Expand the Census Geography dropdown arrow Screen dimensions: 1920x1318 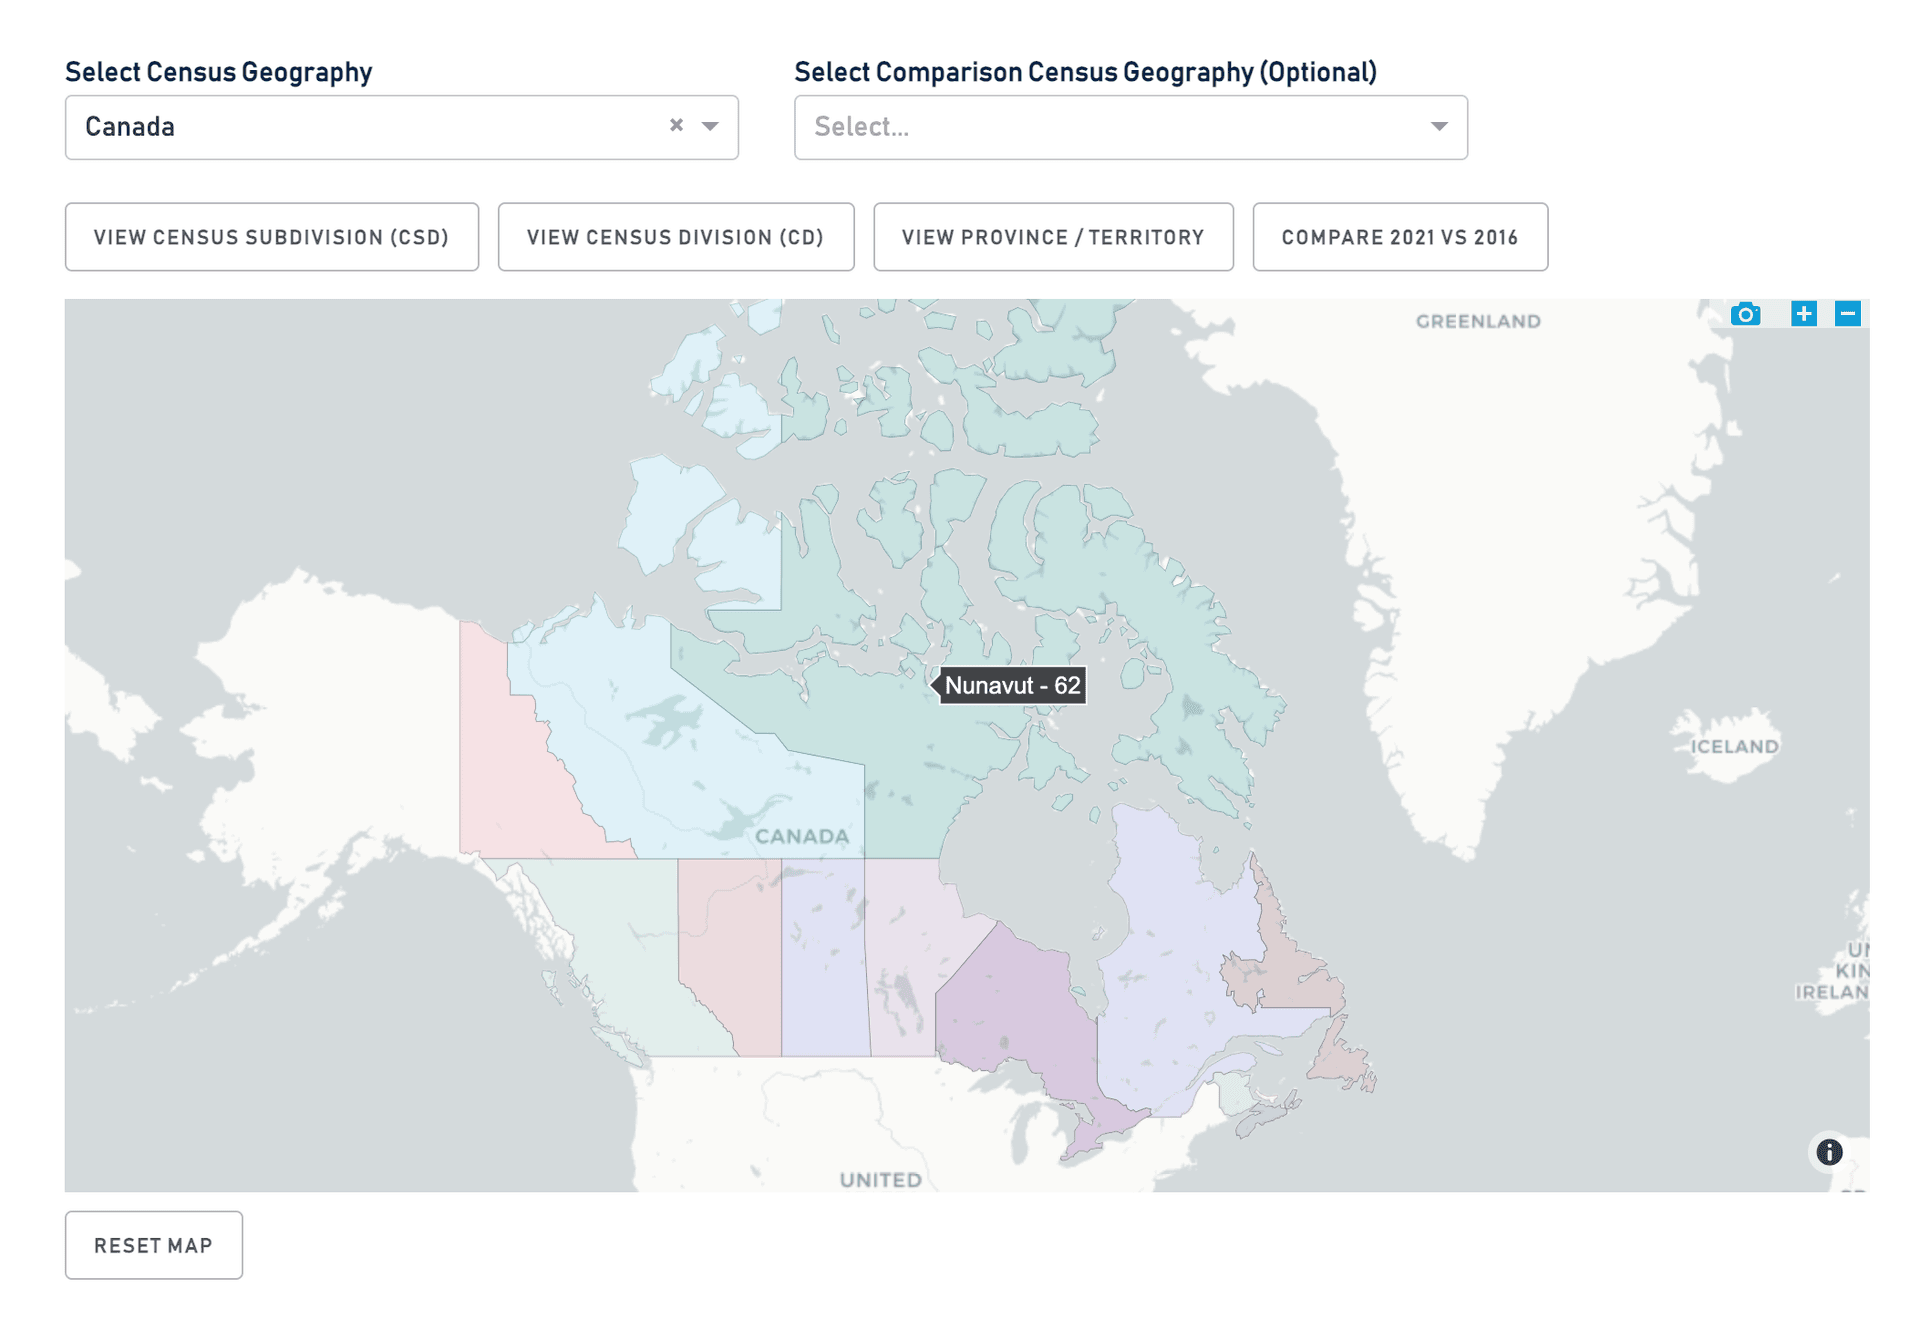710,126
